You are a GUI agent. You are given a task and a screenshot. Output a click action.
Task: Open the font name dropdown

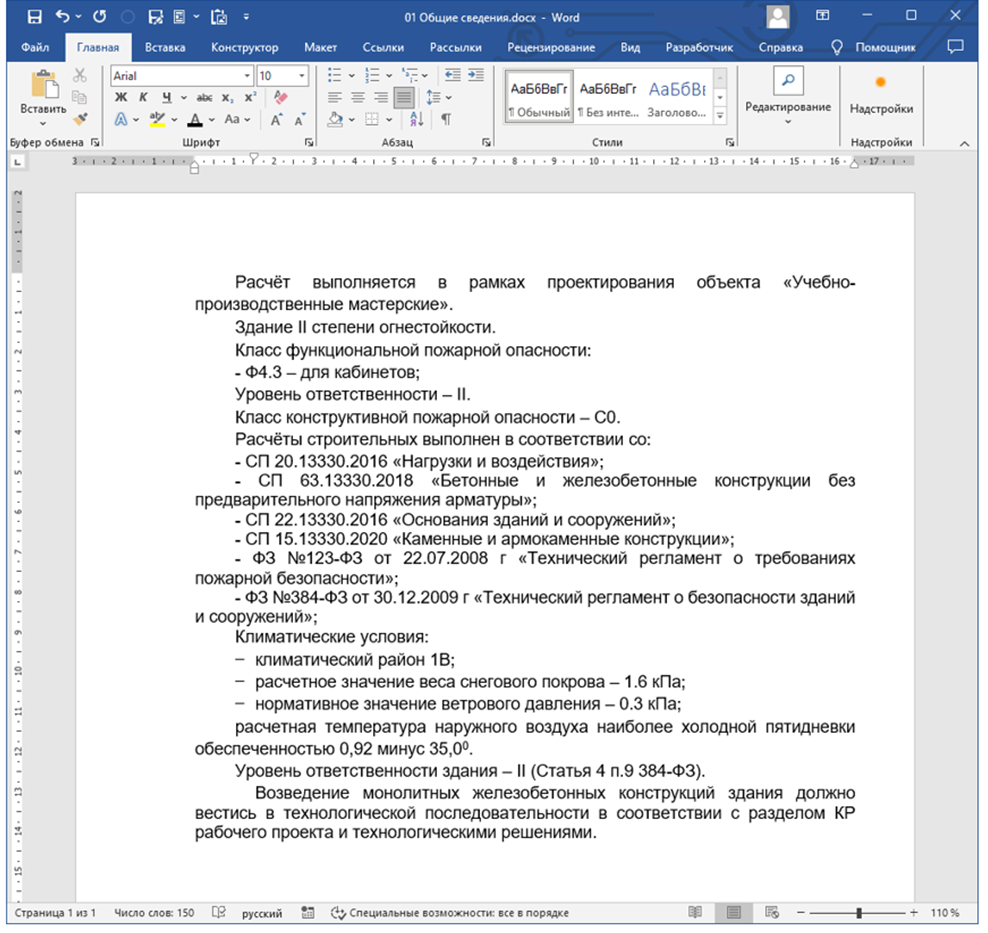(247, 76)
